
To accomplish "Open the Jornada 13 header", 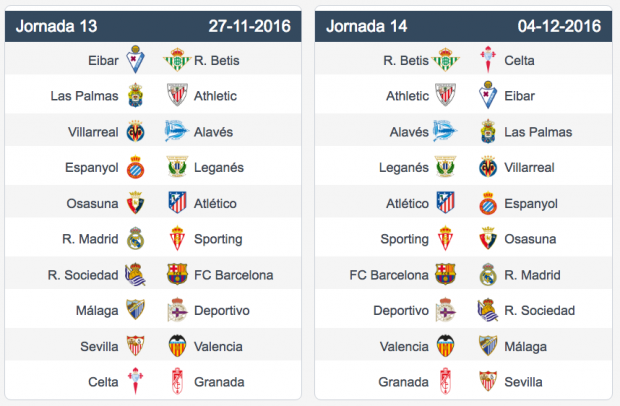I will 153,26.
